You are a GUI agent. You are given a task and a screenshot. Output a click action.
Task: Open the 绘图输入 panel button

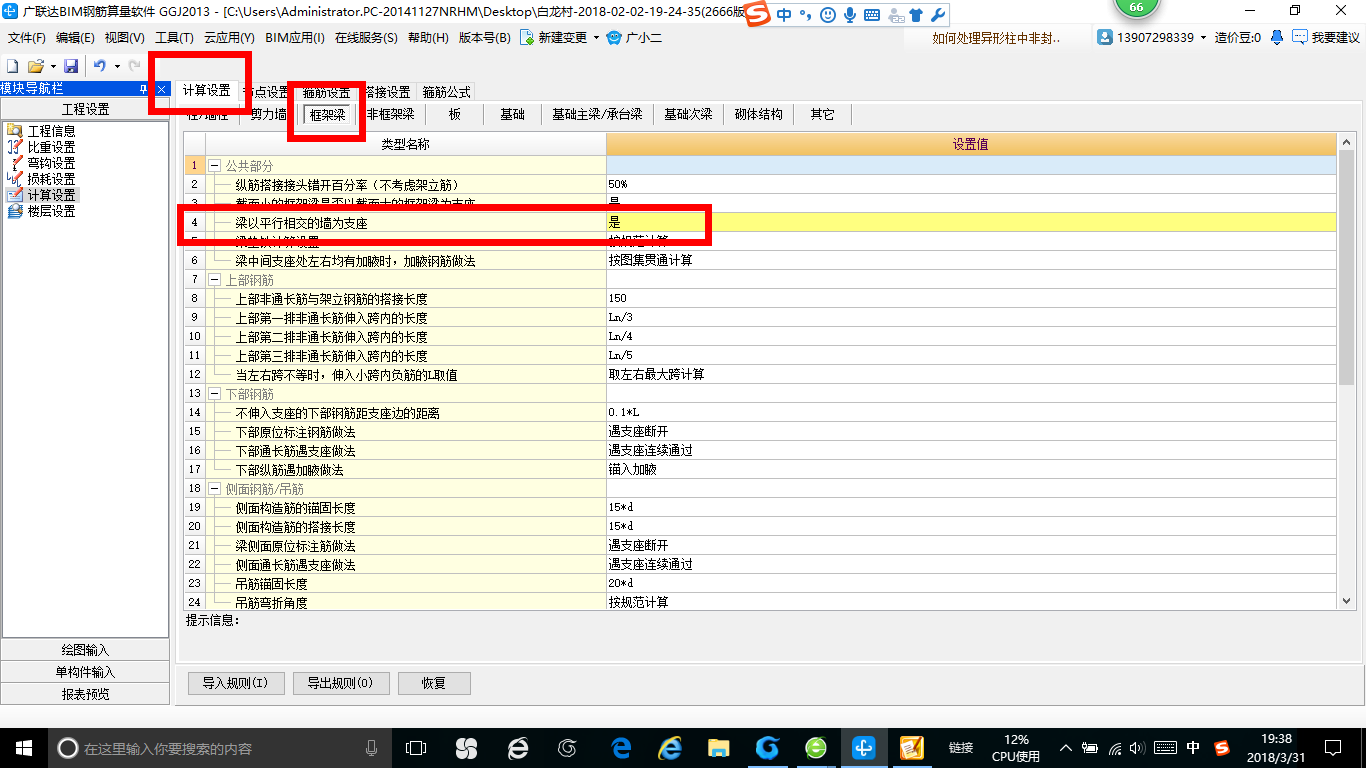pos(85,650)
